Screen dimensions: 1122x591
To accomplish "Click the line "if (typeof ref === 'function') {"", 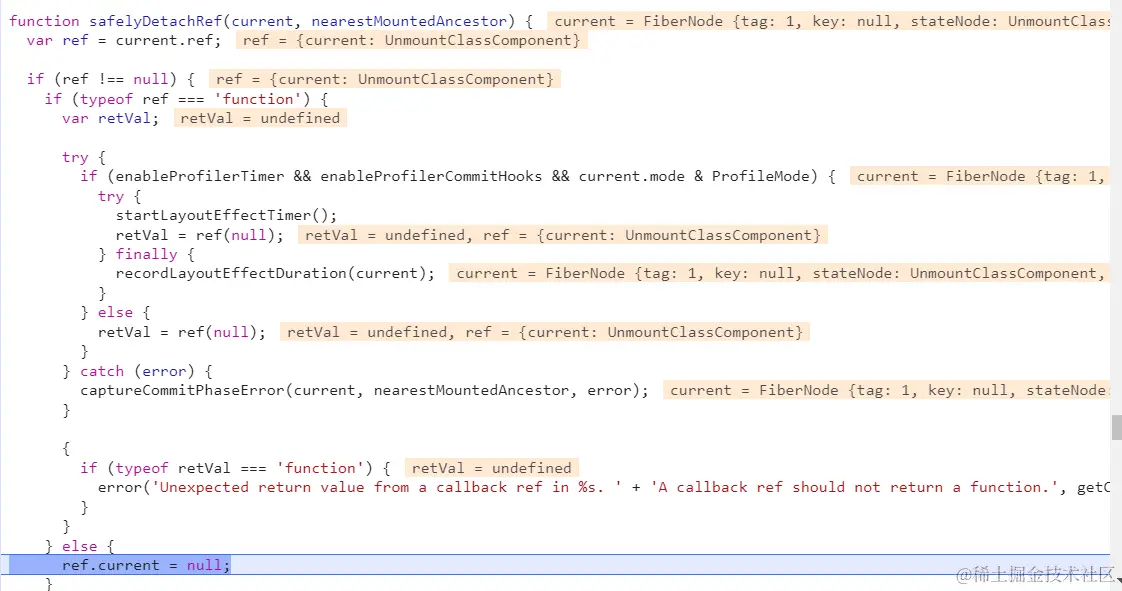I will click(x=186, y=99).
